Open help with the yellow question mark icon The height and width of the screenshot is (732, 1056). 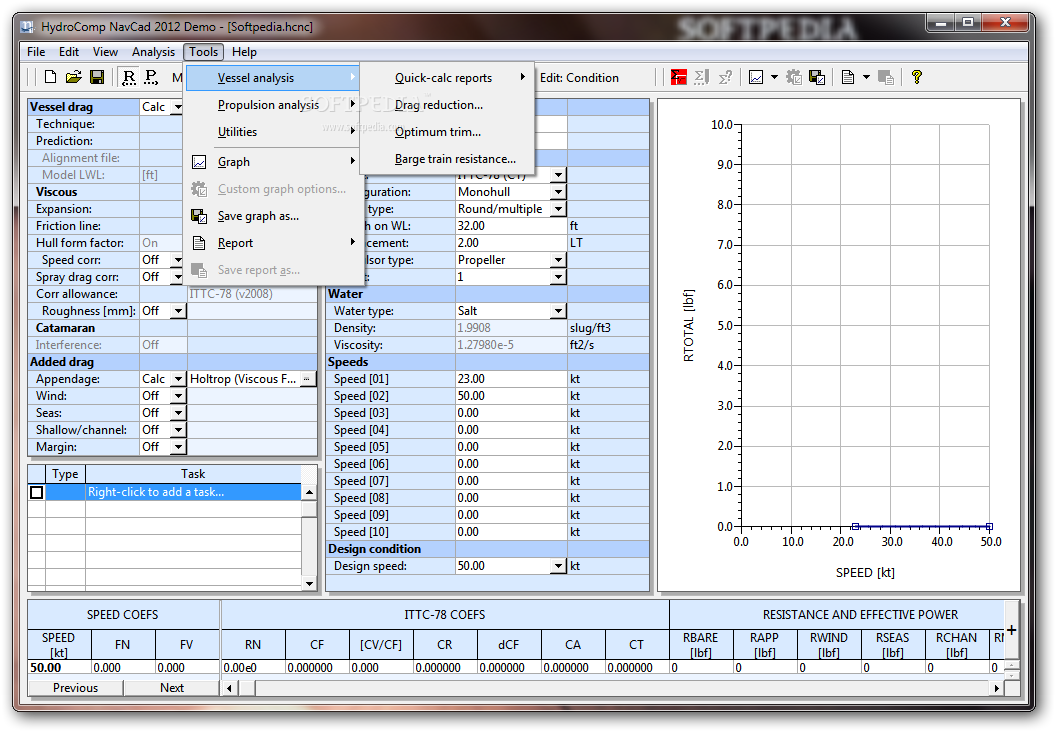[917, 77]
